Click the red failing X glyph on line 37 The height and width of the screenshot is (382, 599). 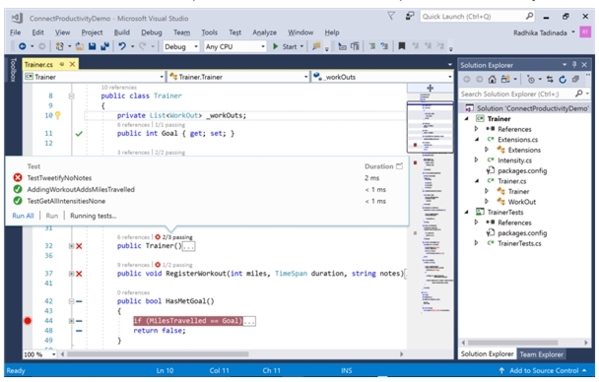click(x=79, y=274)
